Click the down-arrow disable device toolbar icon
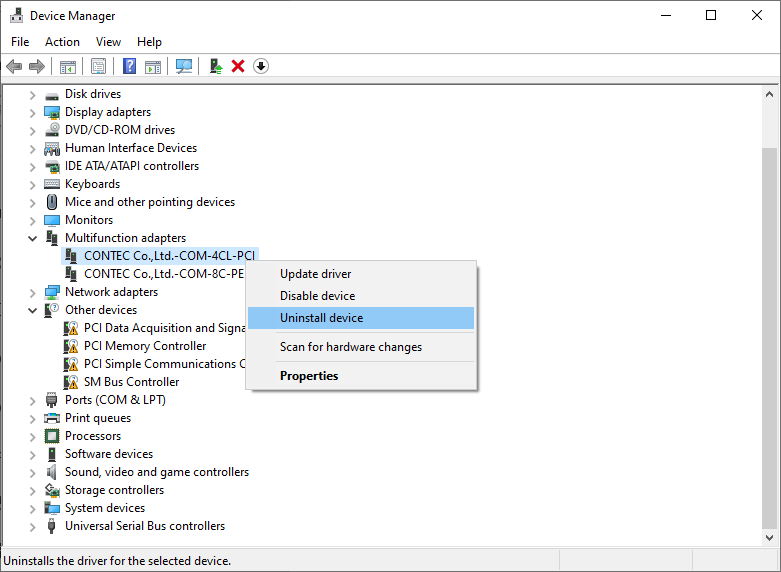 click(x=261, y=66)
